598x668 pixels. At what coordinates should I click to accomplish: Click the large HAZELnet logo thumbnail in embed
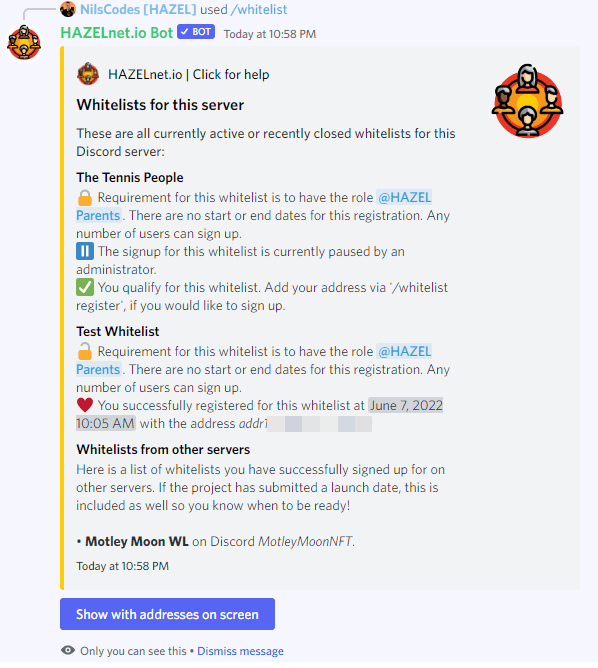[527, 101]
